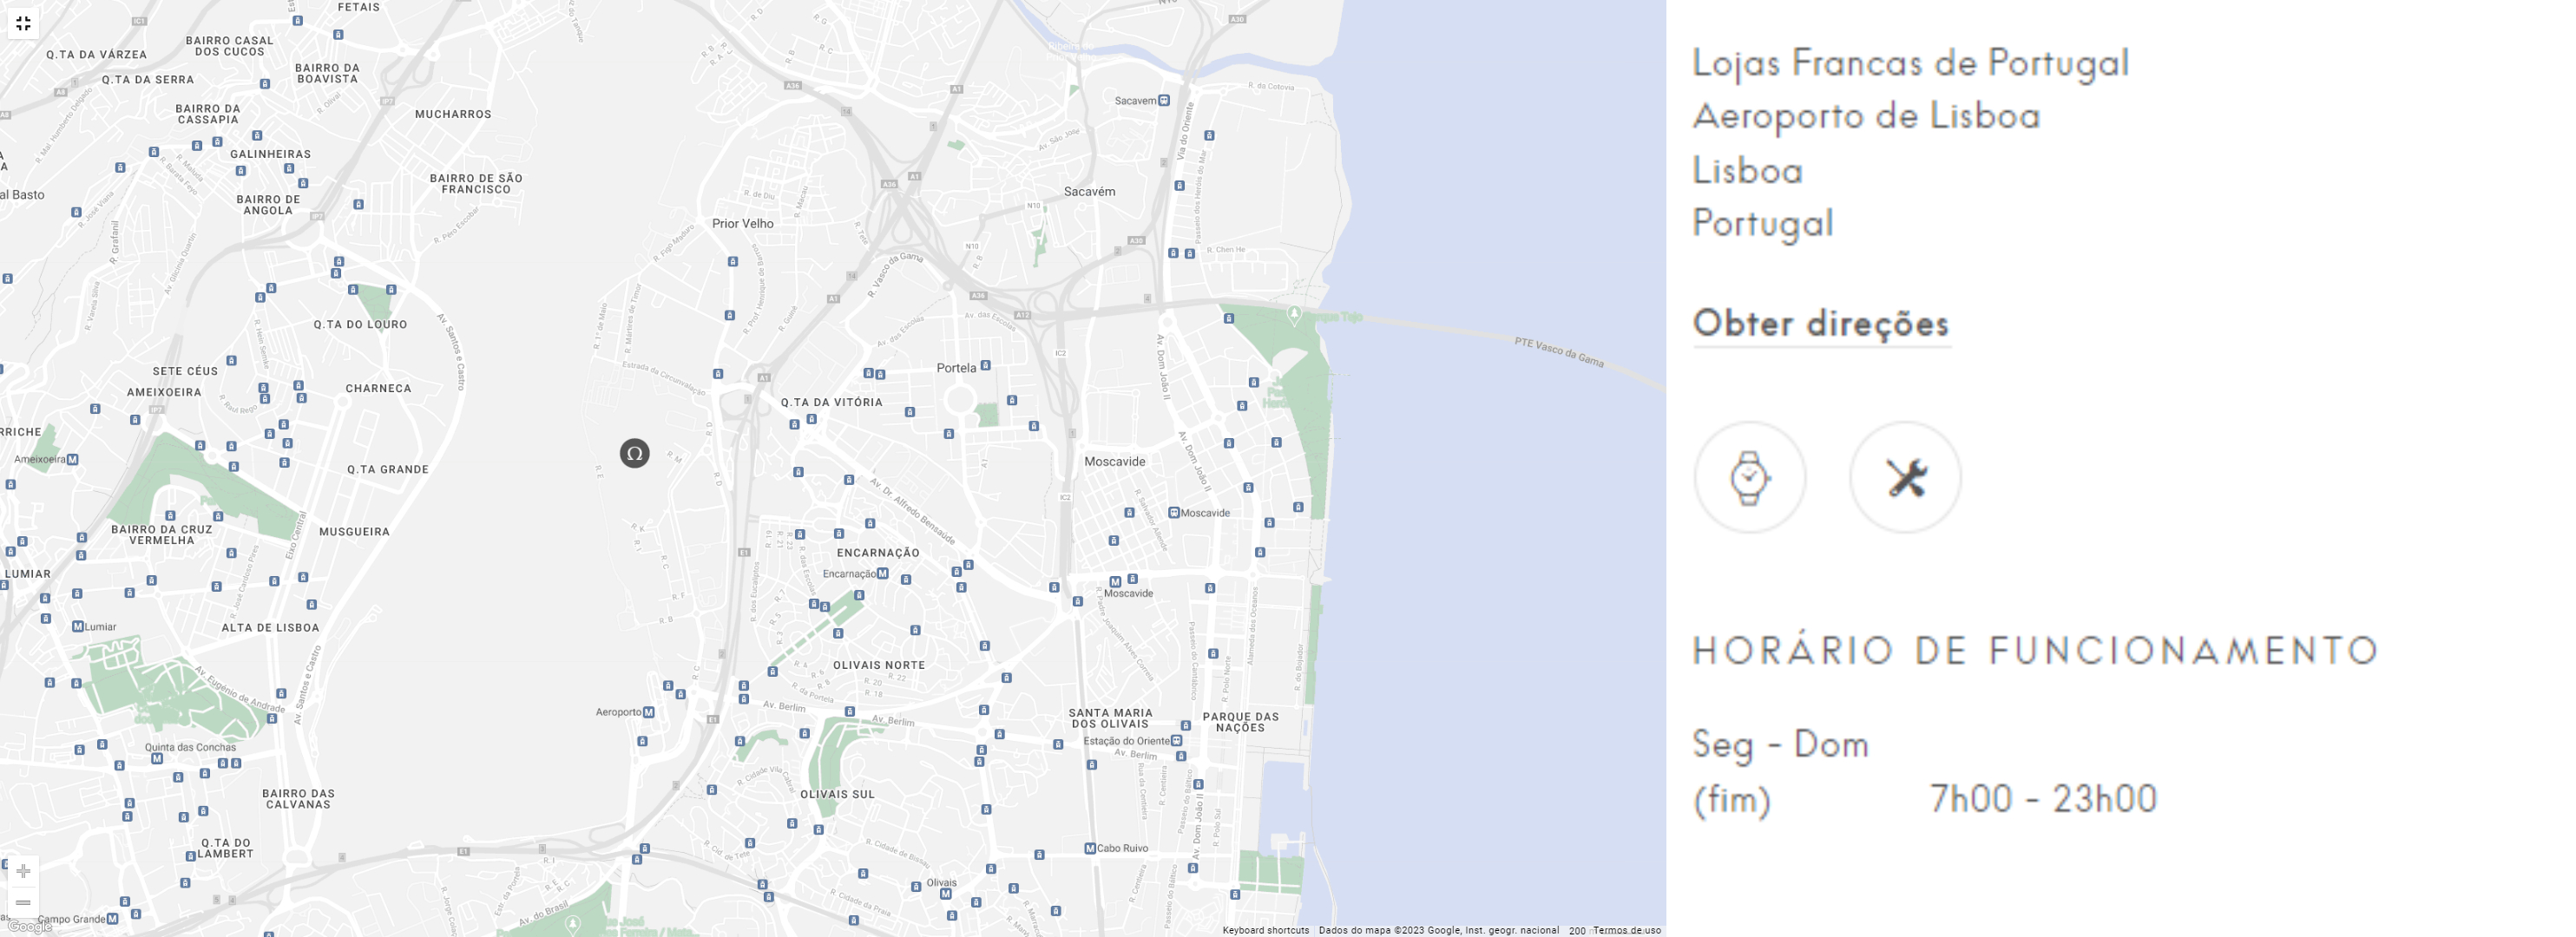Click the Aeroporto metro station icon
This screenshot has width=2576, height=937.
point(649,713)
